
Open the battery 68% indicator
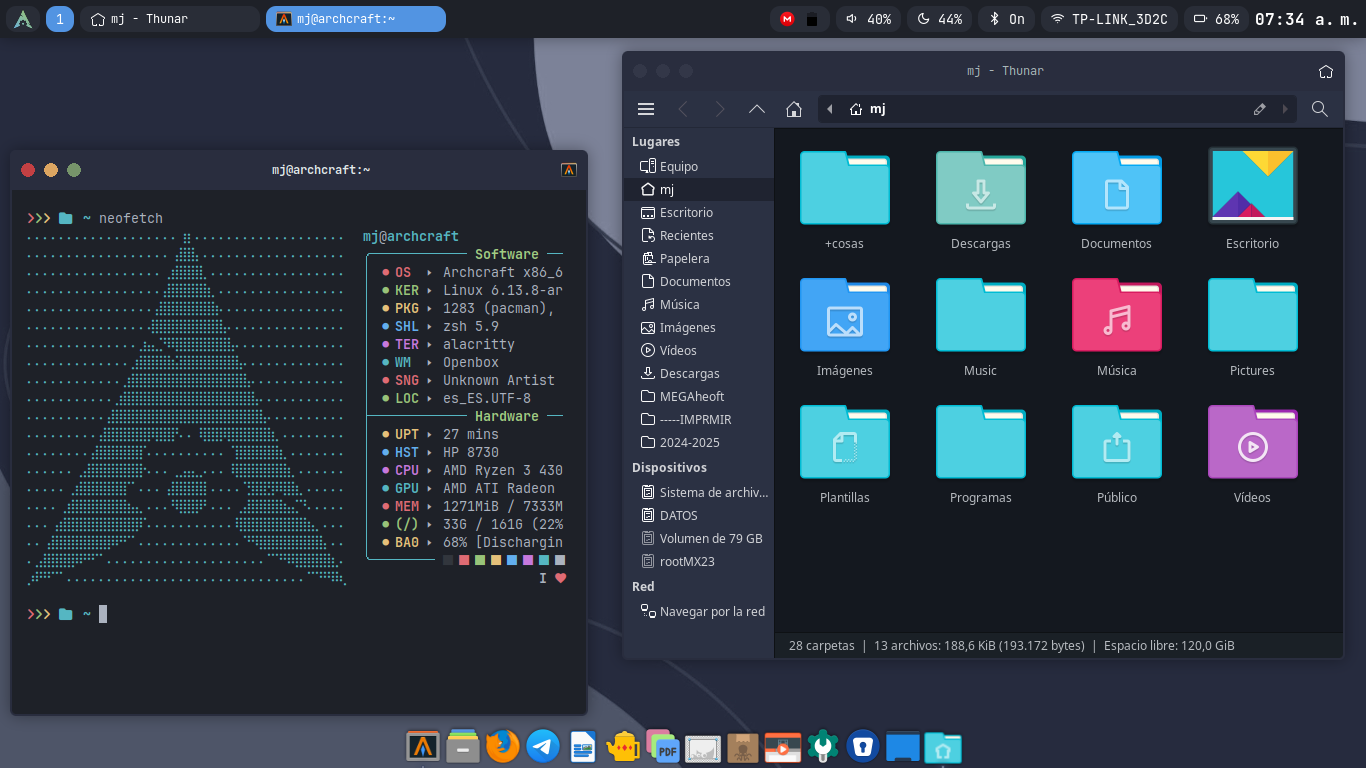(1216, 19)
